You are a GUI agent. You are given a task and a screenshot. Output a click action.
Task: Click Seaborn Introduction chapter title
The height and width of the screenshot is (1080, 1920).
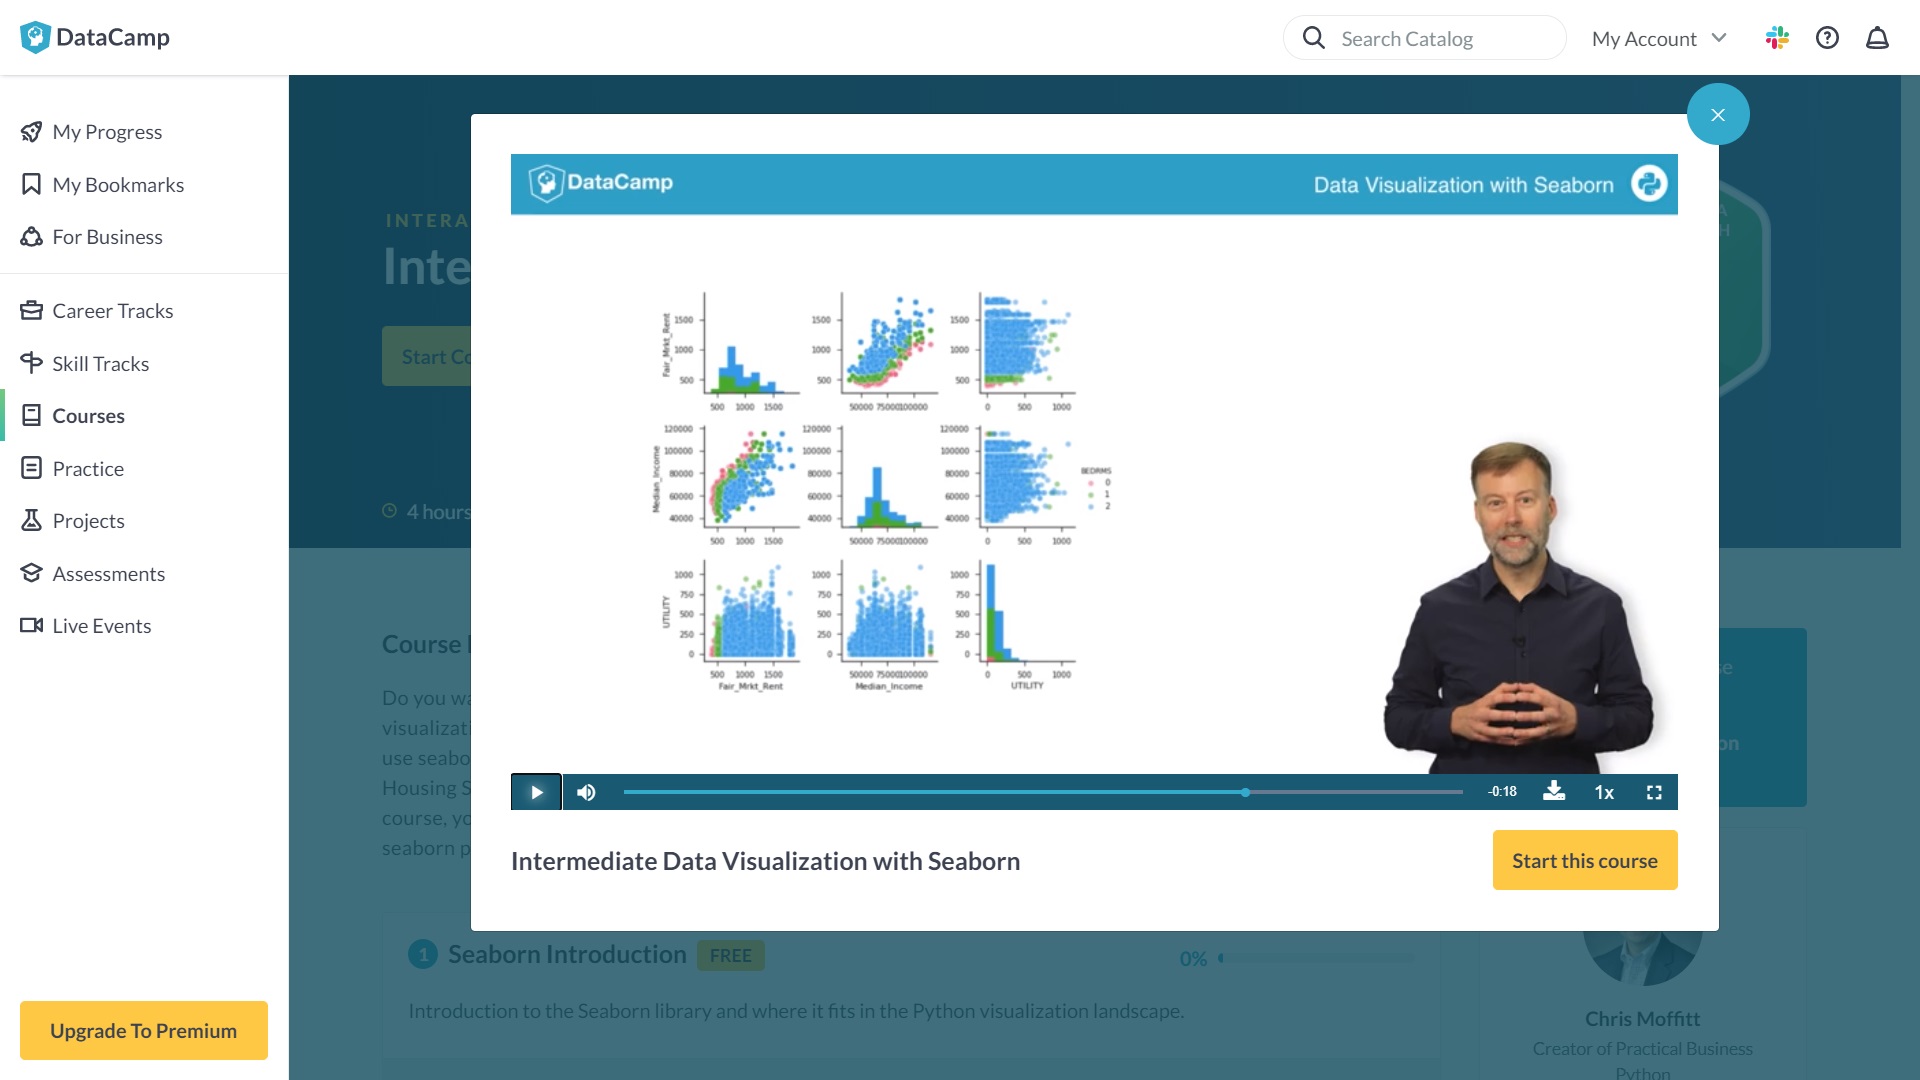[567, 954]
